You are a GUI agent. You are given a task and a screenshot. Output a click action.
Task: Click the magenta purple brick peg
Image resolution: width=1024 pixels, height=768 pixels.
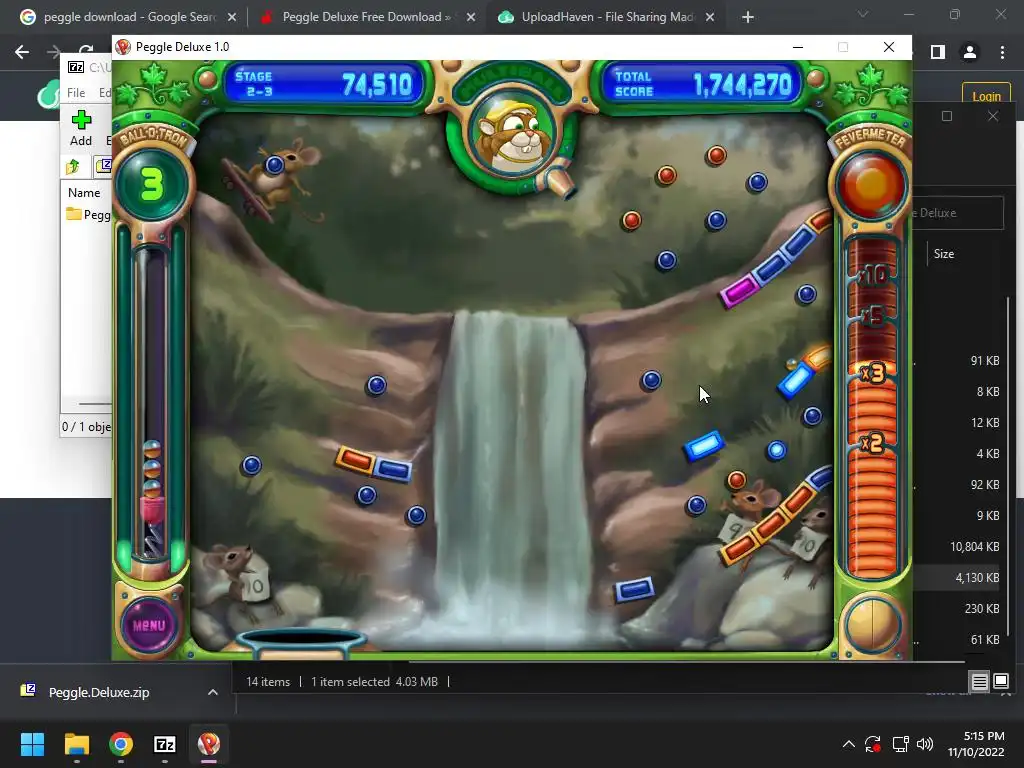(x=739, y=291)
